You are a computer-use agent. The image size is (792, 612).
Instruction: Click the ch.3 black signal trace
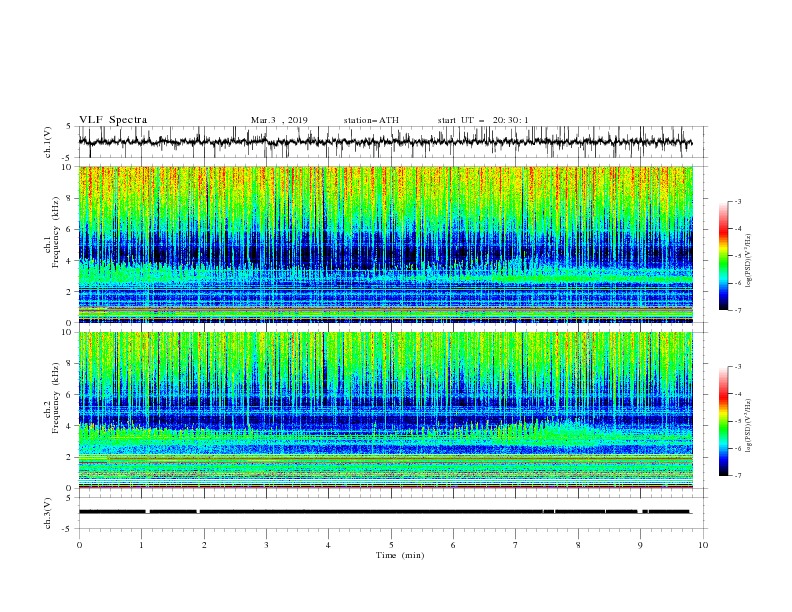pos(384,512)
